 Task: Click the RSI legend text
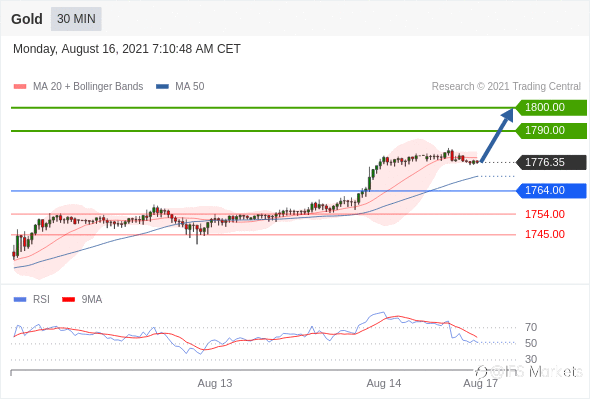[x=41, y=300]
